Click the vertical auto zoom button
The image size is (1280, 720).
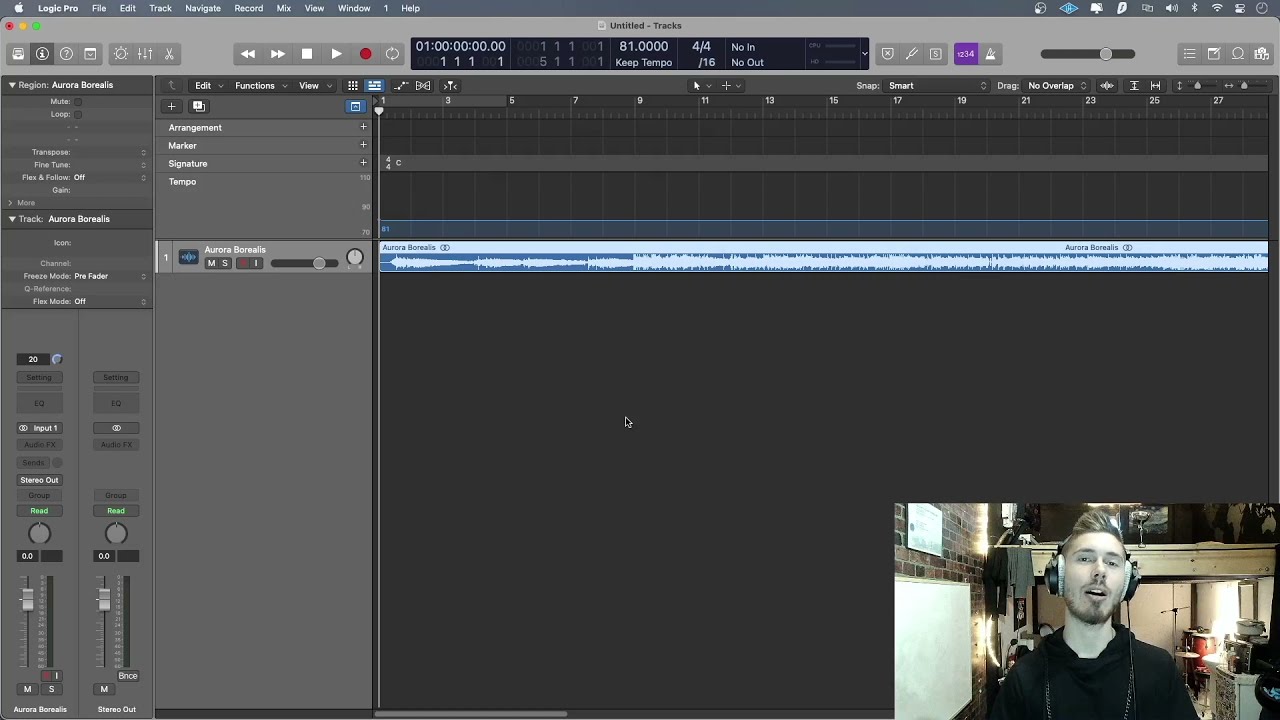click(1134, 86)
